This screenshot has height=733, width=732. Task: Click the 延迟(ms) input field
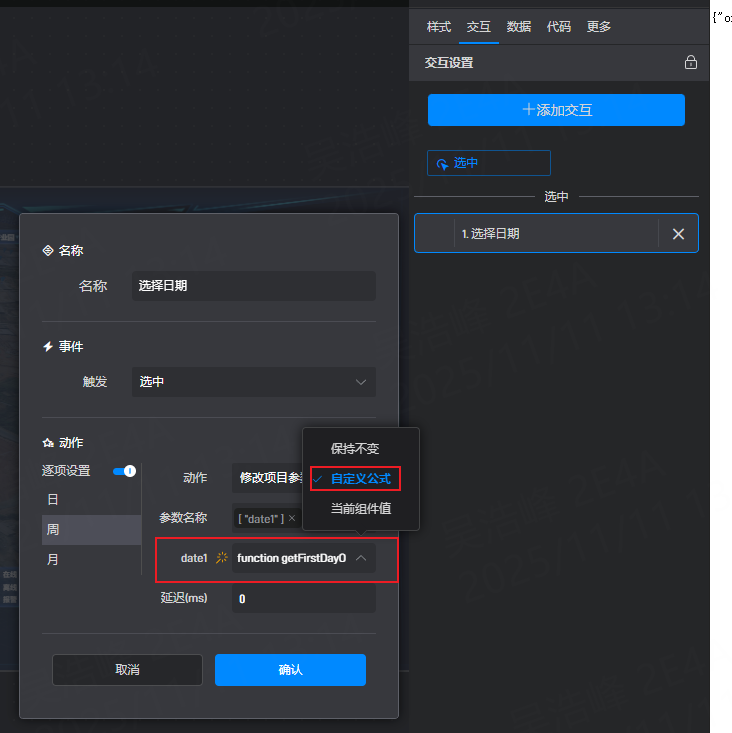(303, 599)
